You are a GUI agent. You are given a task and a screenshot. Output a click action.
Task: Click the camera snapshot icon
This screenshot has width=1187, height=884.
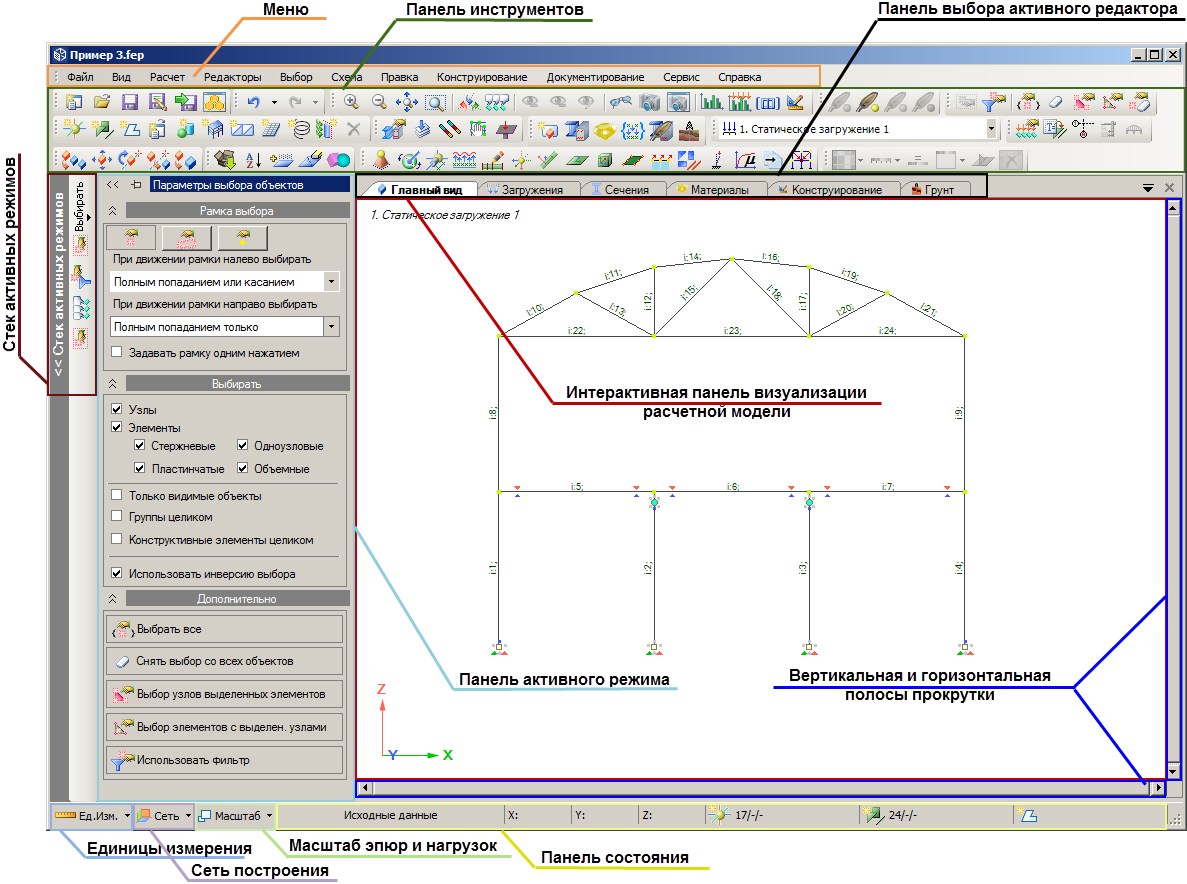tap(650, 102)
